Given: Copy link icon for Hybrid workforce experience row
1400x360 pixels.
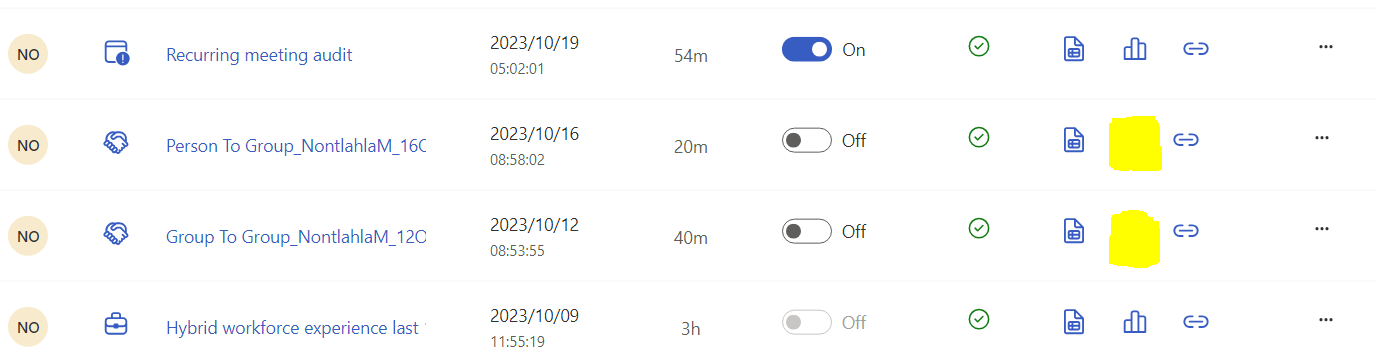Looking at the screenshot, I should [1196, 322].
